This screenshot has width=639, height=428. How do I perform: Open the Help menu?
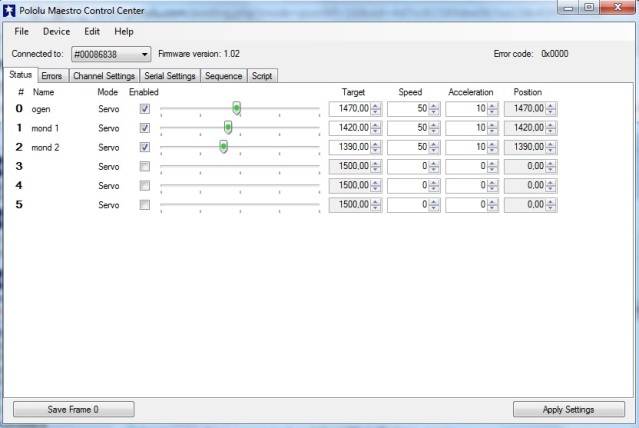[124, 32]
